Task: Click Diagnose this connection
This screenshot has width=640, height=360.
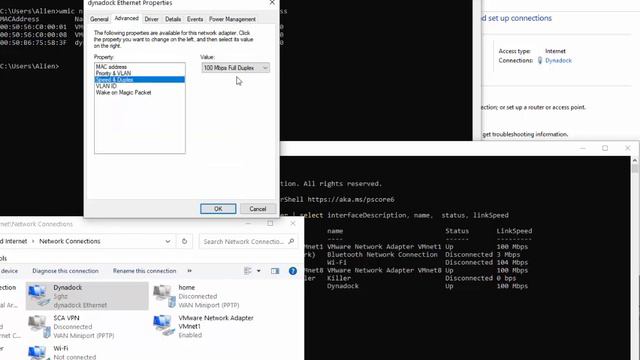Action: click(x=65, y=271)
